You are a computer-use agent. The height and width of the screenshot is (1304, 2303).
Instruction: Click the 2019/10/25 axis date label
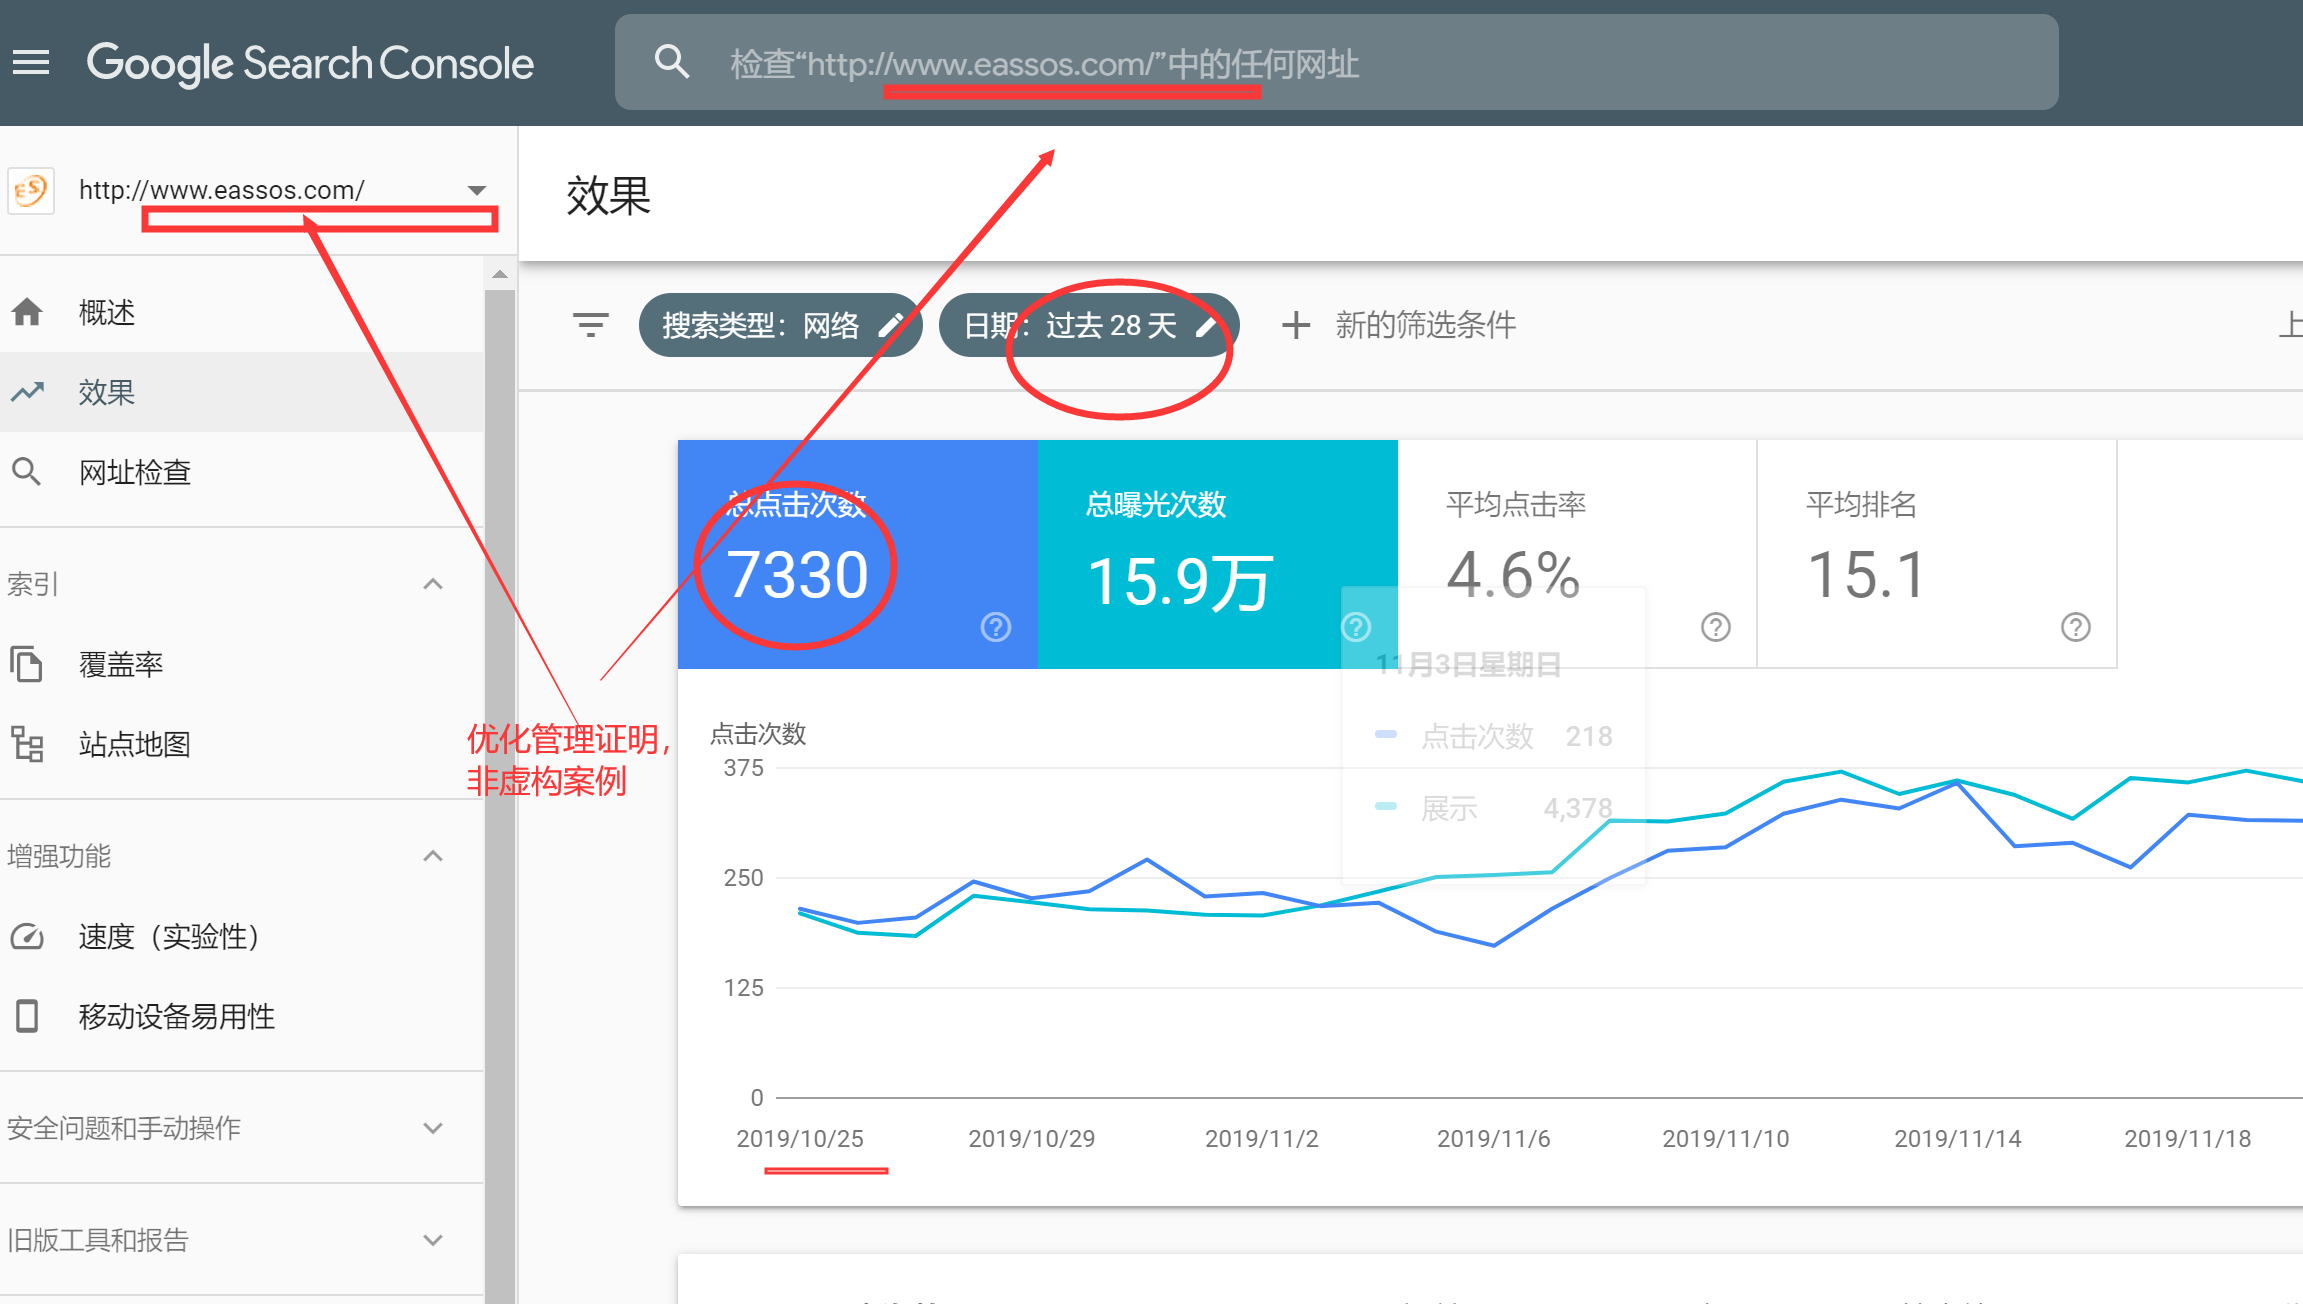(800, 1139)
